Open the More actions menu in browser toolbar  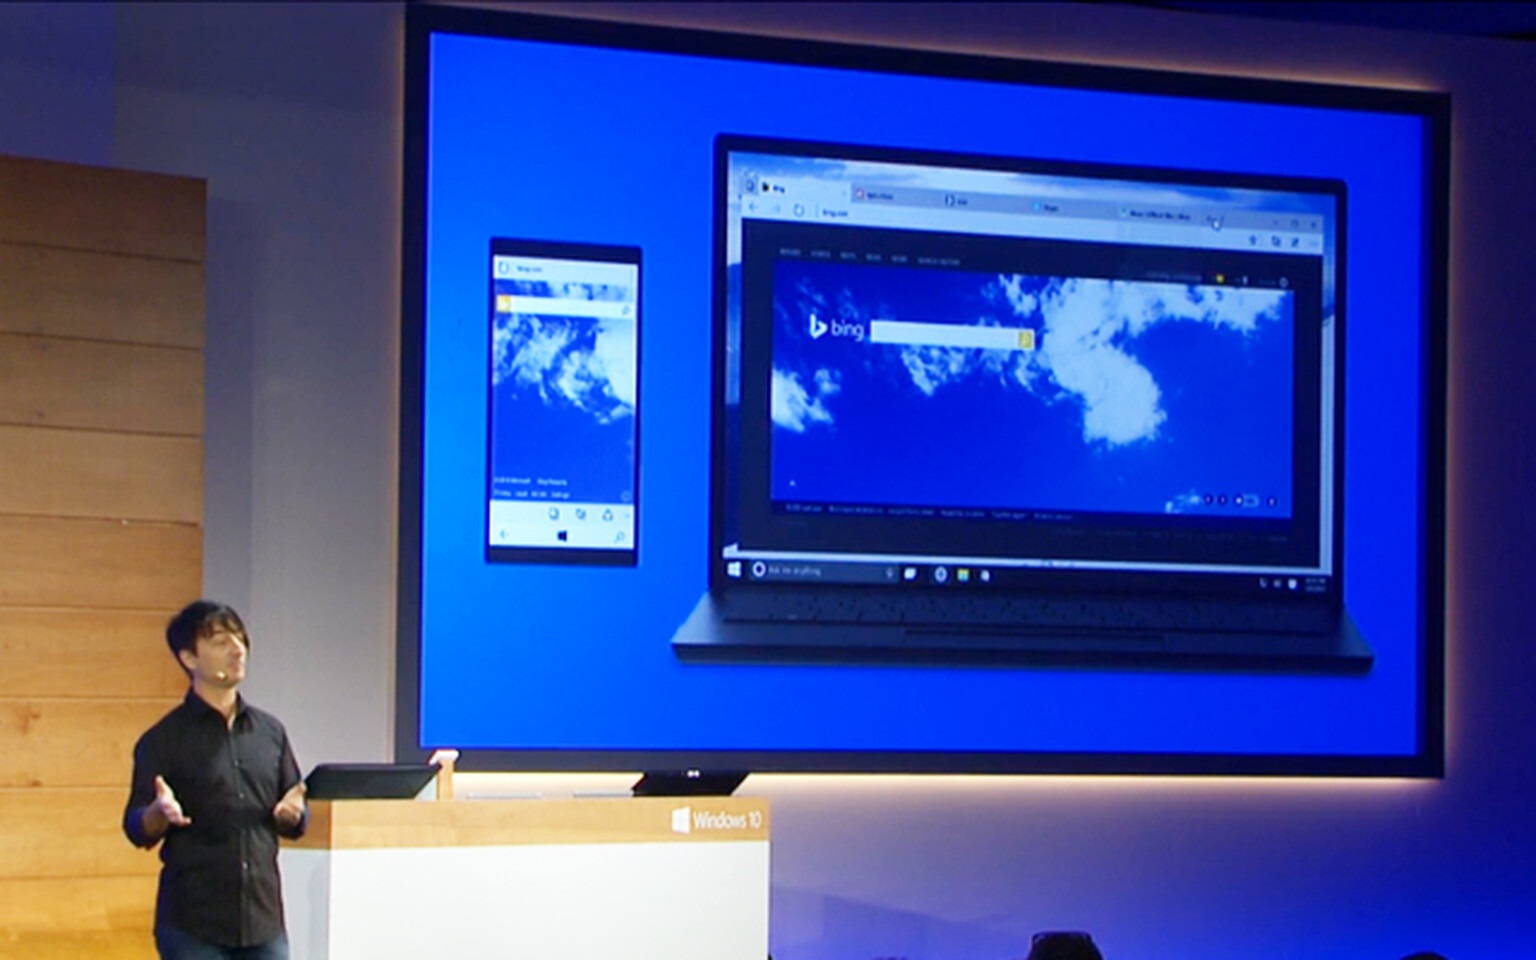click(x=1315, y=244)
